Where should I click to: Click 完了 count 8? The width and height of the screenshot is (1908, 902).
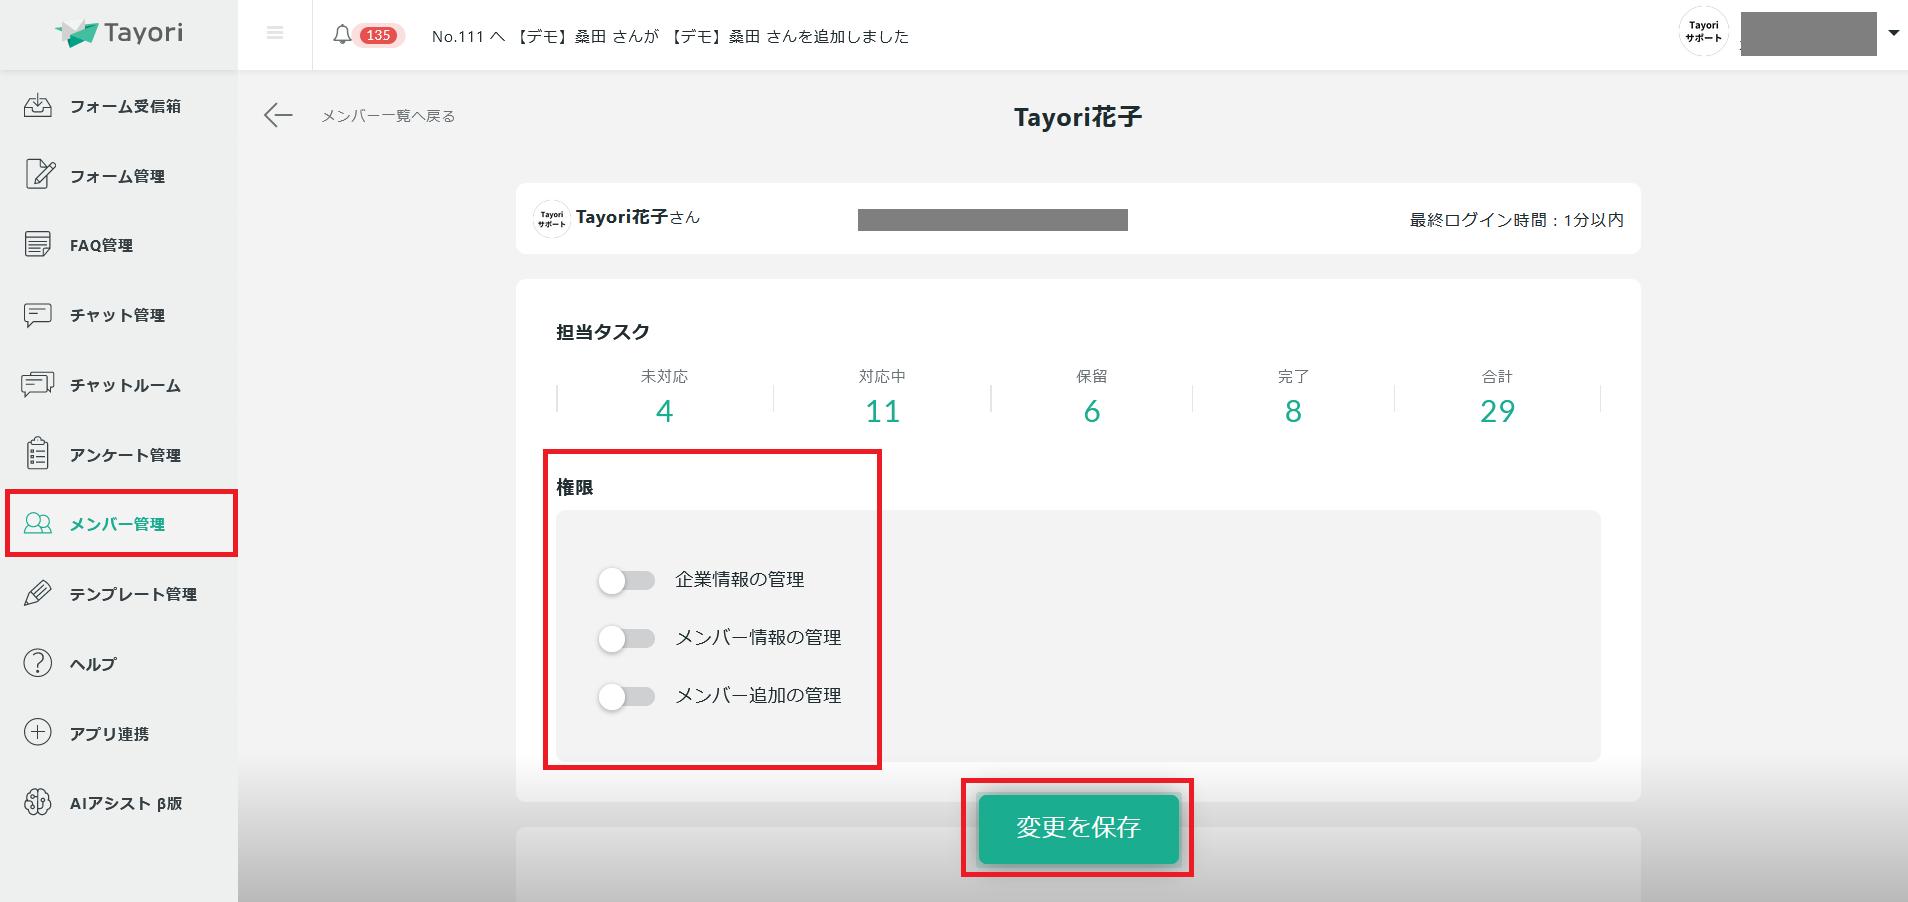[1293, 411]
